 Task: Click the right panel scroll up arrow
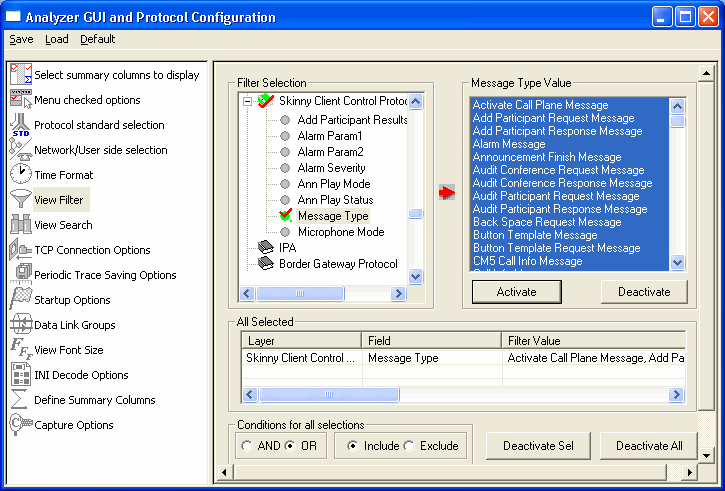[x=706, y=74]
